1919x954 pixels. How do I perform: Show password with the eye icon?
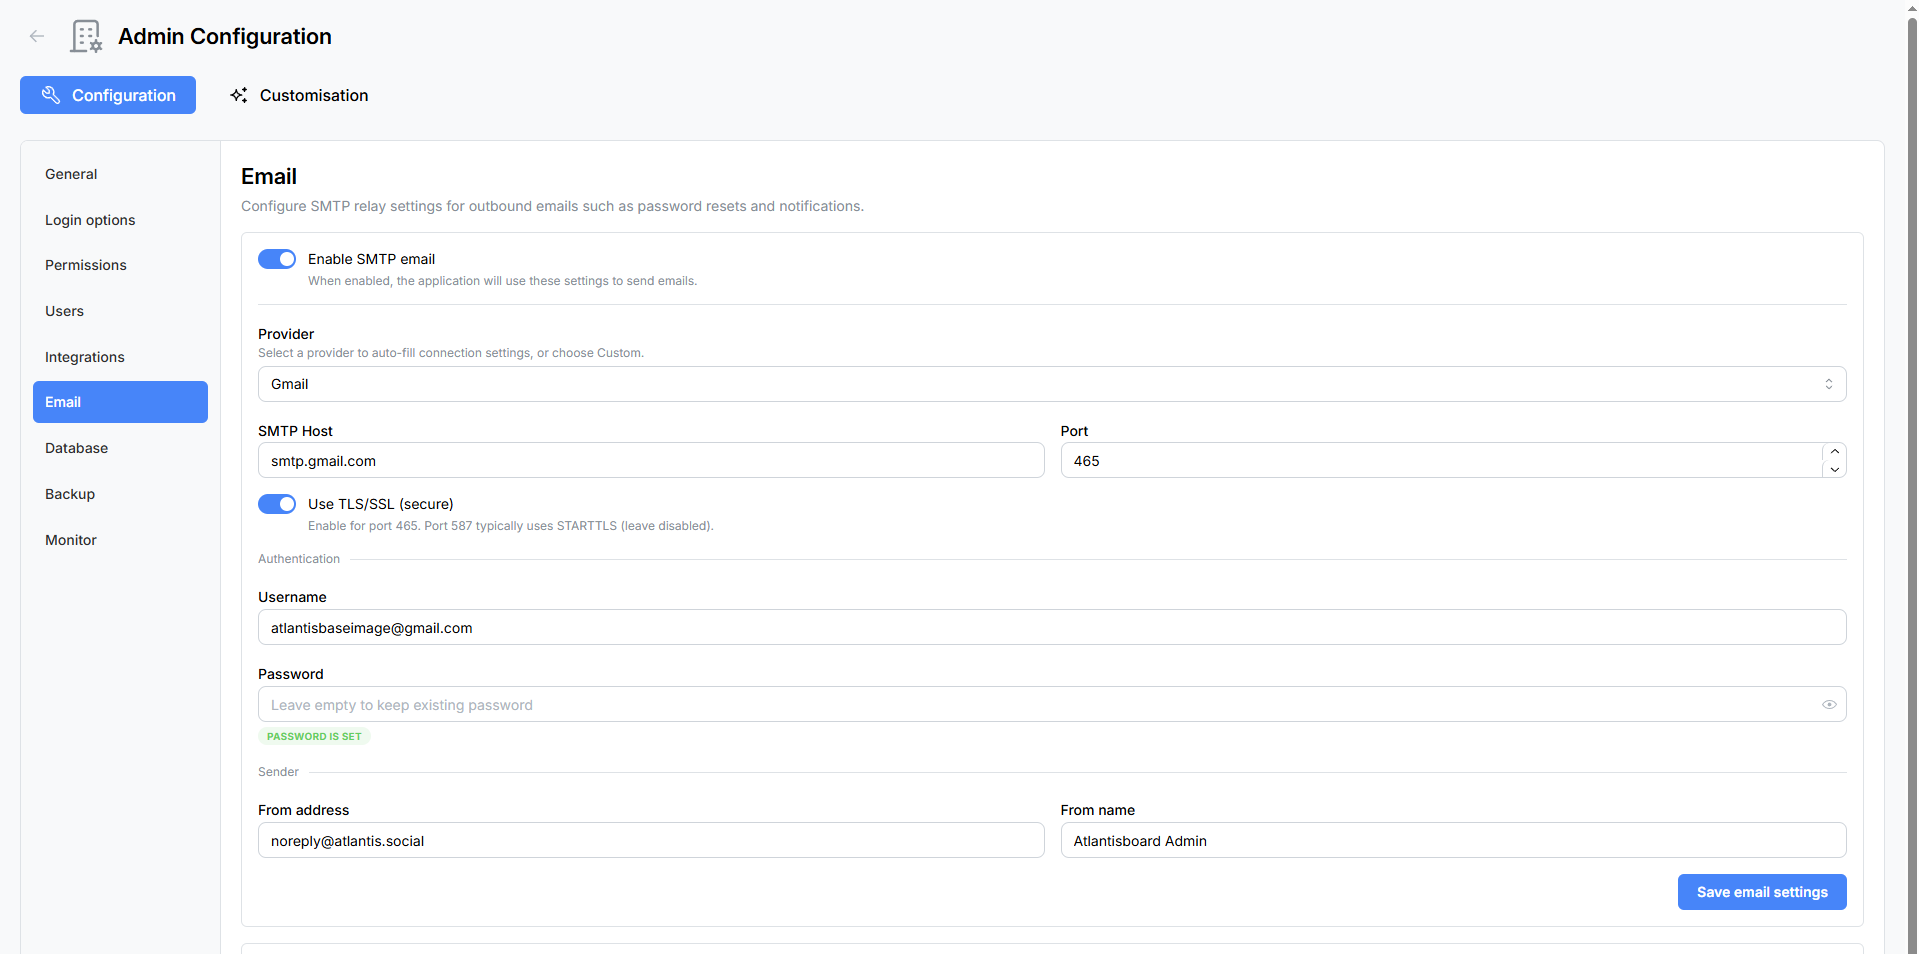(x=1829, y=705)
